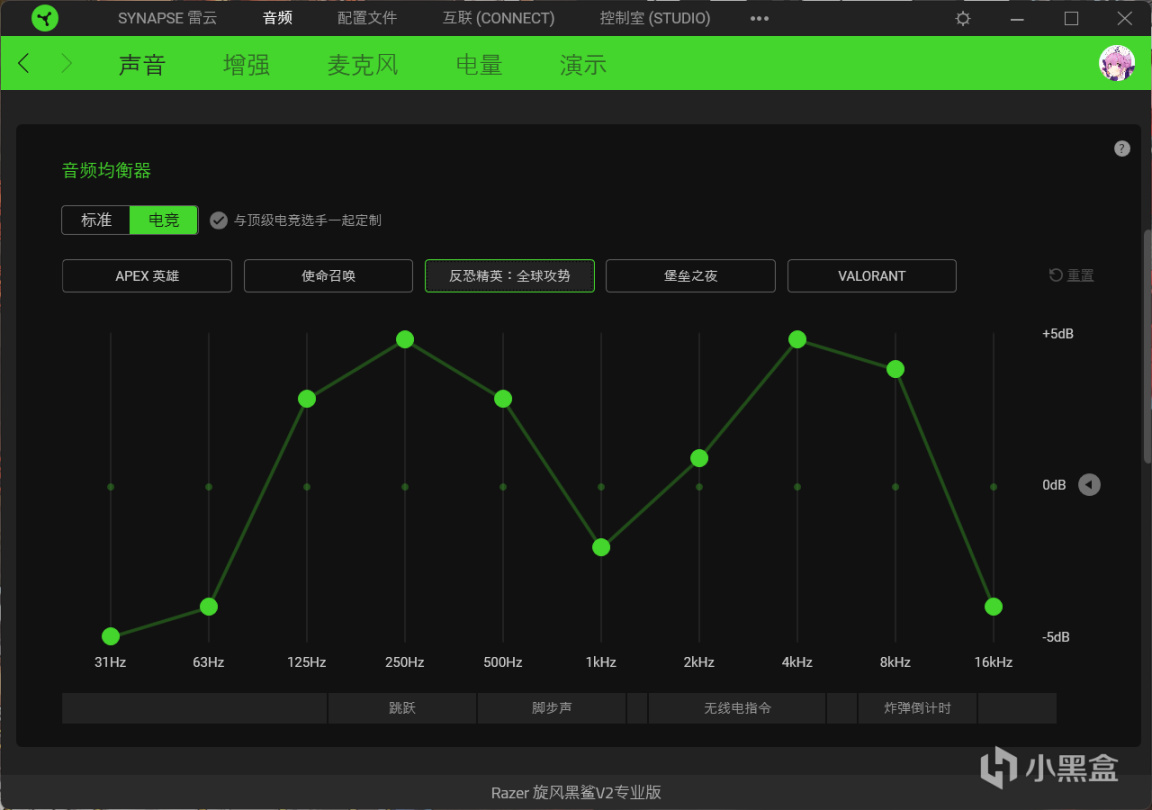
Task: Click the 跳跃 frequency range label
Action: point(402,708)
